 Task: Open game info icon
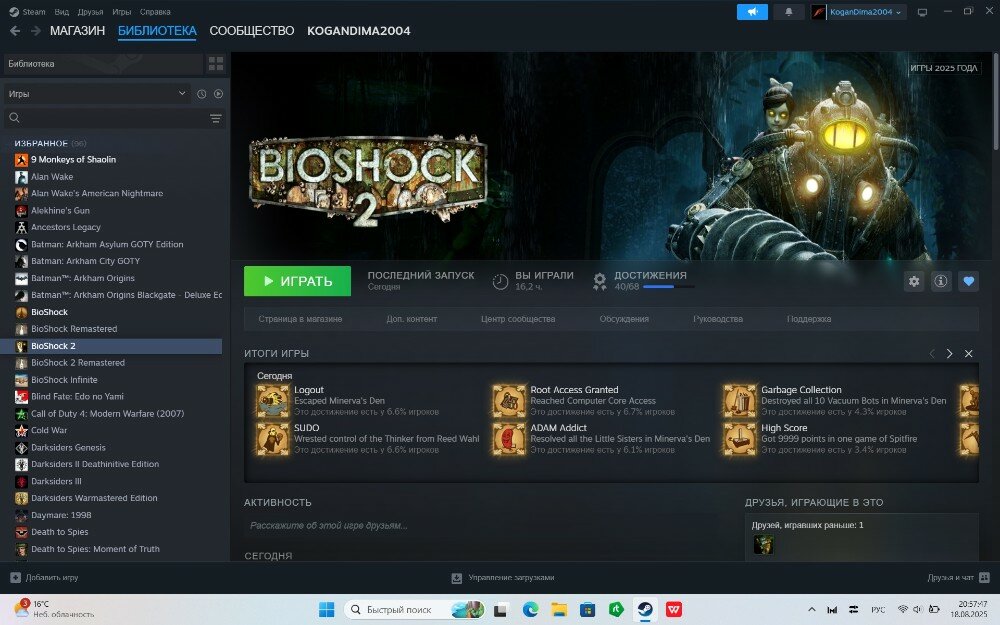click(941, 281)
